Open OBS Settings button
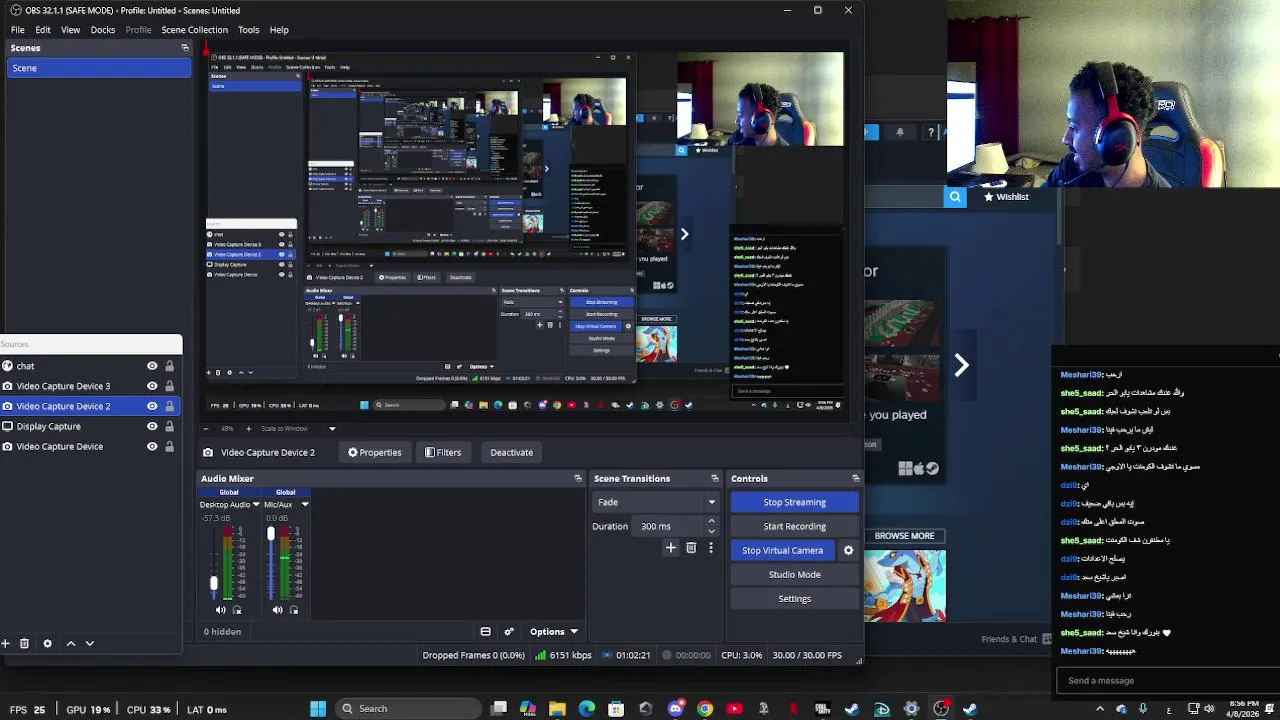The image size is (1280, 720). pyautogui.click(x=795, y=598)
